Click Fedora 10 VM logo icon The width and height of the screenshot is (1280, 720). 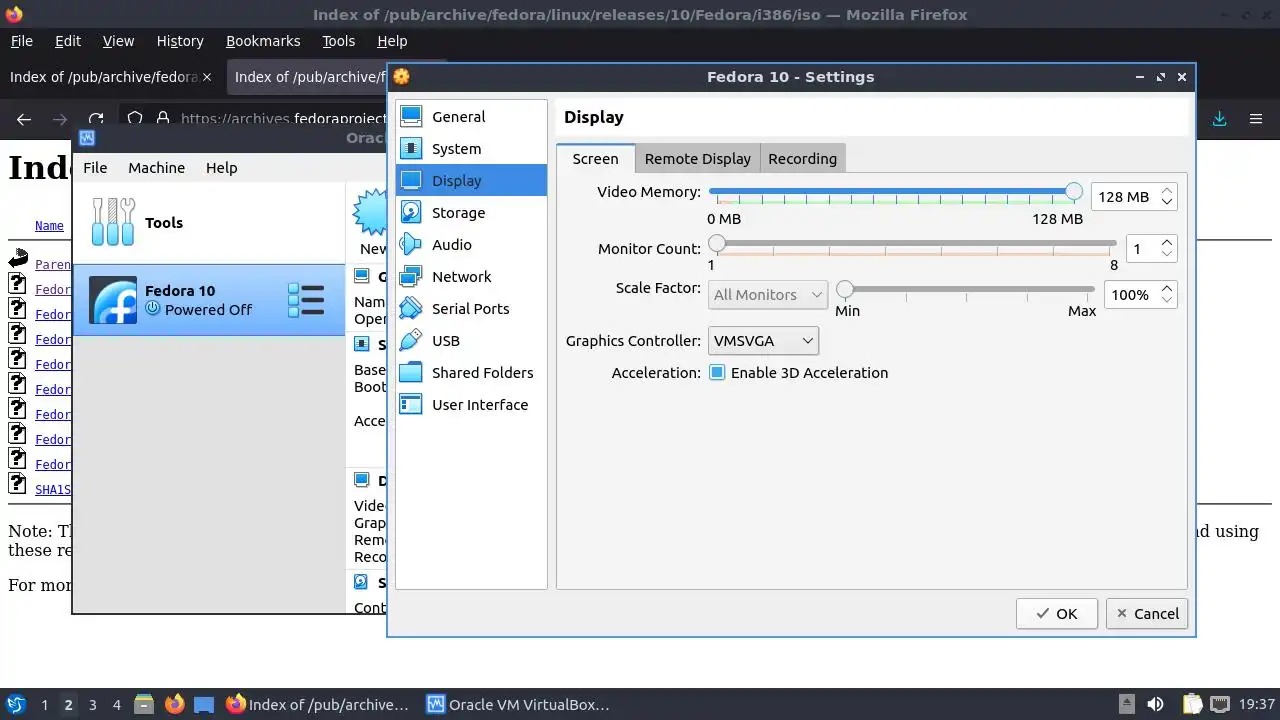click(x=113, y=300)
